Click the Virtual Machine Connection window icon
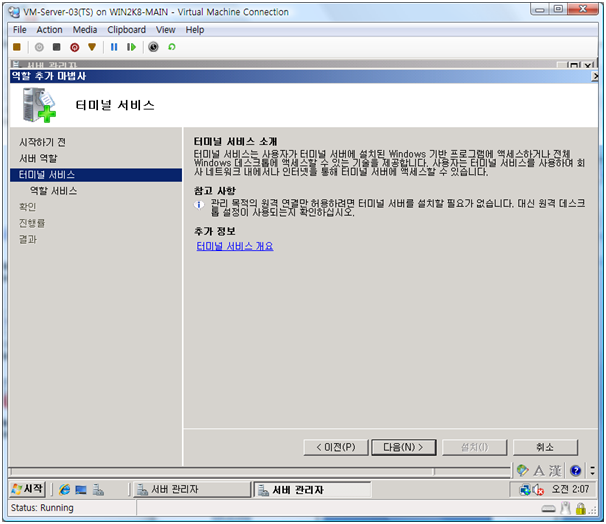Viewport: 606px width, 524px height. click(14, 12)
